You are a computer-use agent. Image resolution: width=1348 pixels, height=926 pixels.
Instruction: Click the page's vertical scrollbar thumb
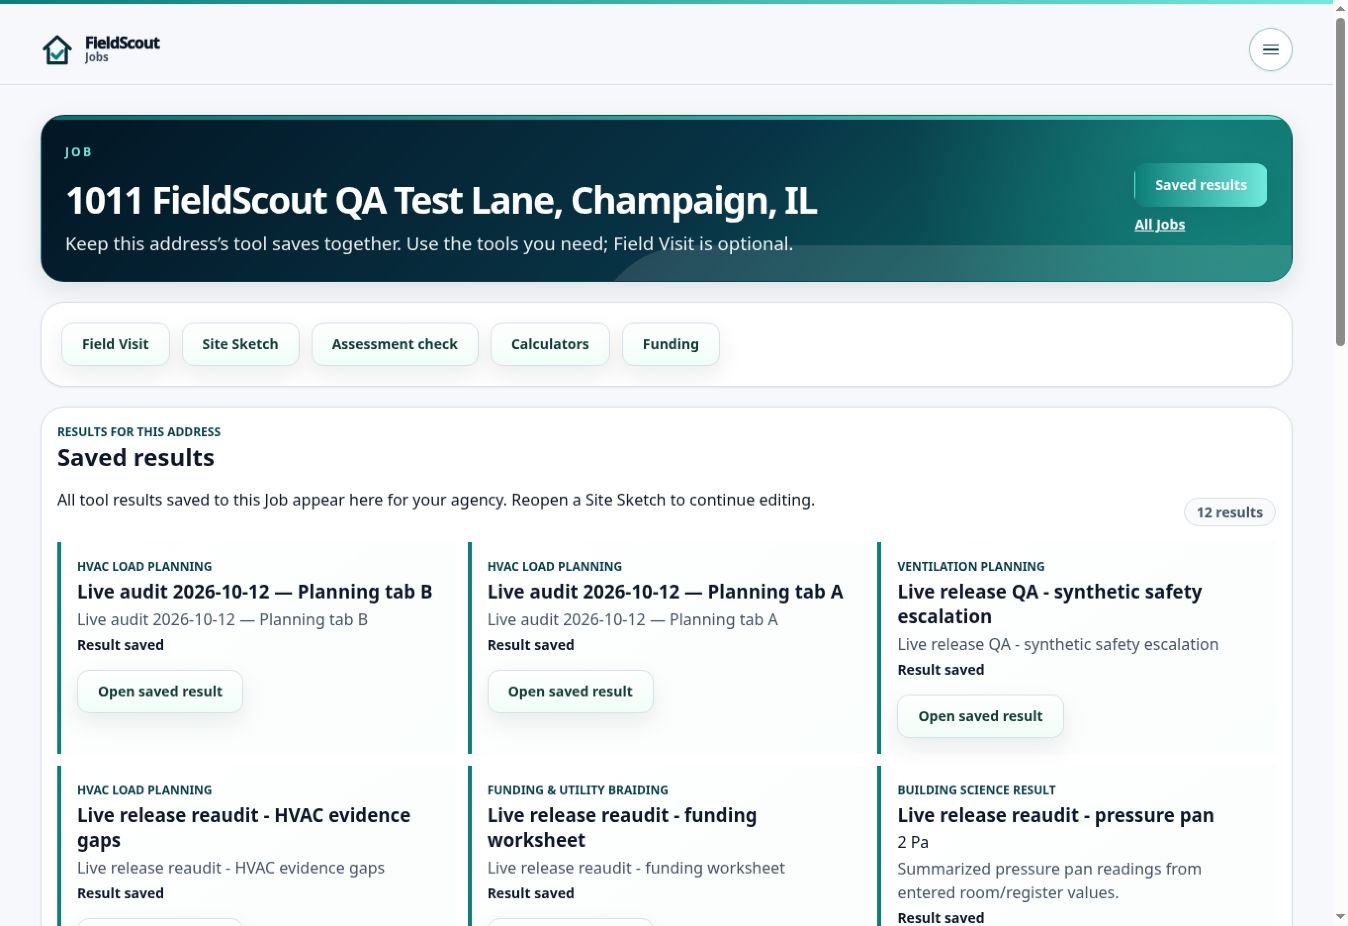point(1340,180)
